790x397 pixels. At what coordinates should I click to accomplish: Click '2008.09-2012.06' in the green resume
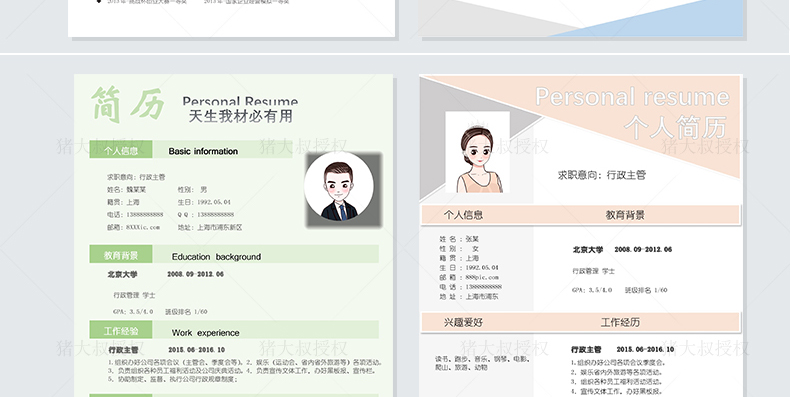(x=195, y=275)
